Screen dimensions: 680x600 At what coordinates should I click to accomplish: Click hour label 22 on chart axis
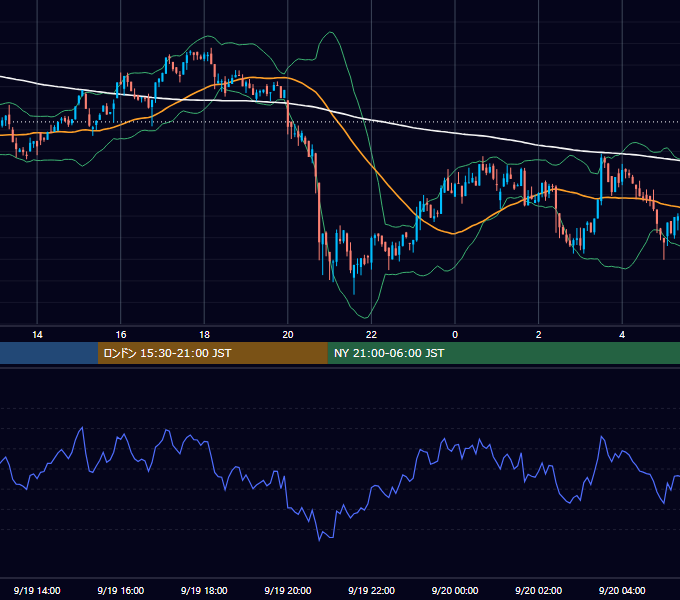tap(371, 335)
